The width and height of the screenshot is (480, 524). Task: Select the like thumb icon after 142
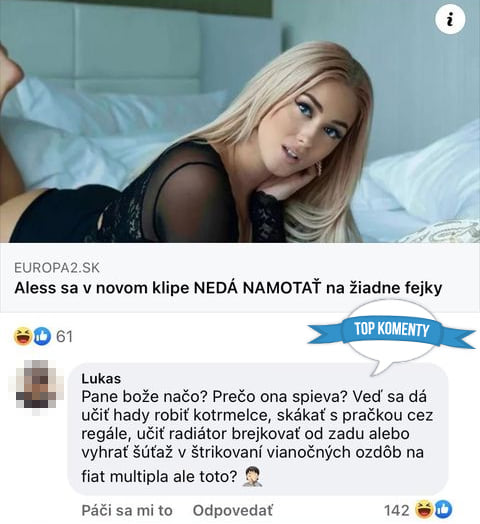coord(443,510)
